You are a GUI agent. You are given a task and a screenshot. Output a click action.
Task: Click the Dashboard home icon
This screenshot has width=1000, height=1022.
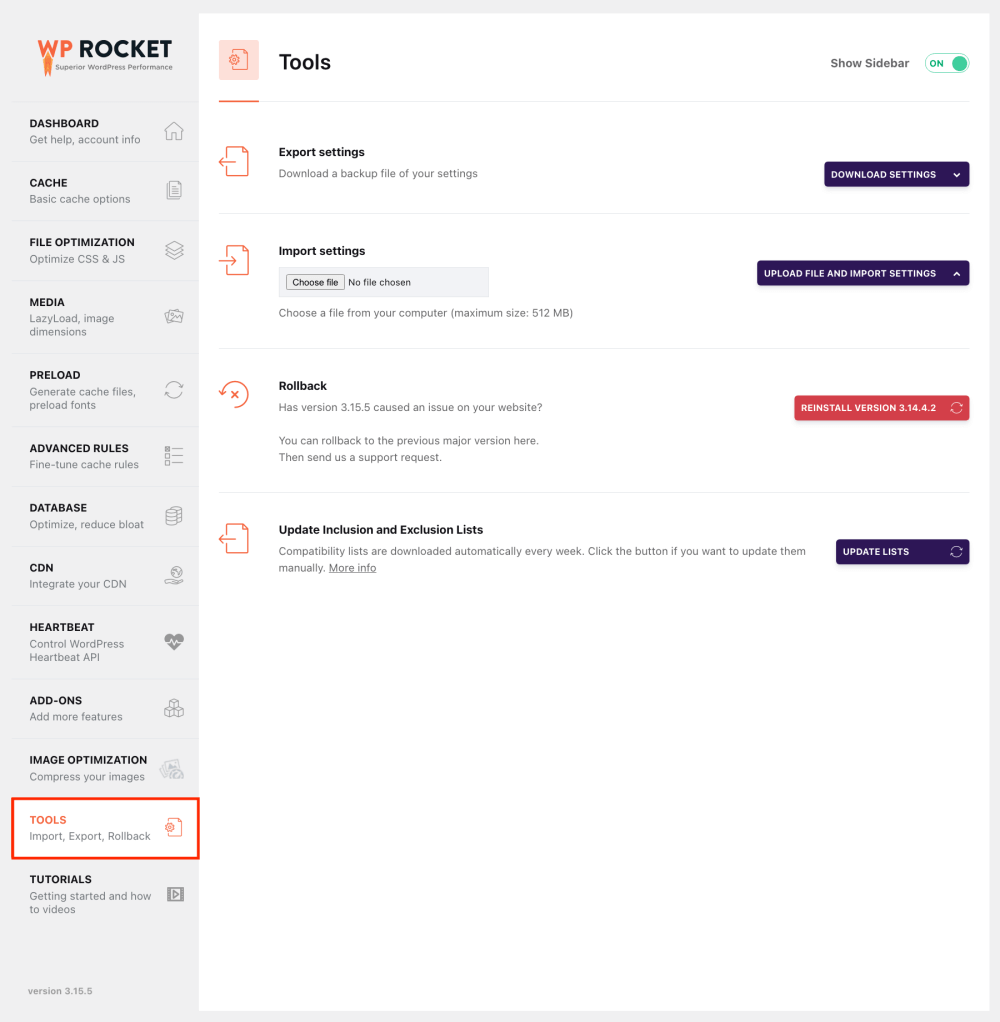pos(174,131)
